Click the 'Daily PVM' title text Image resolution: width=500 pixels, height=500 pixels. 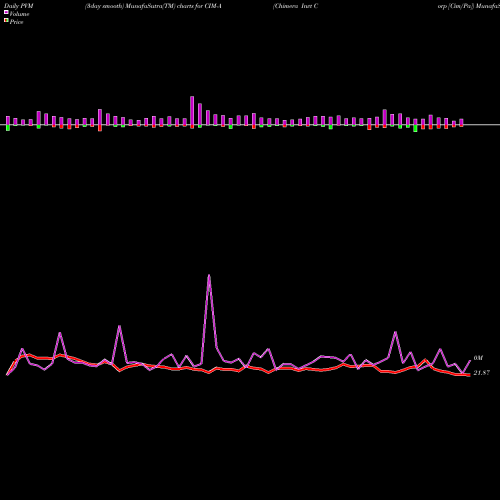click(x=19, y=6)
